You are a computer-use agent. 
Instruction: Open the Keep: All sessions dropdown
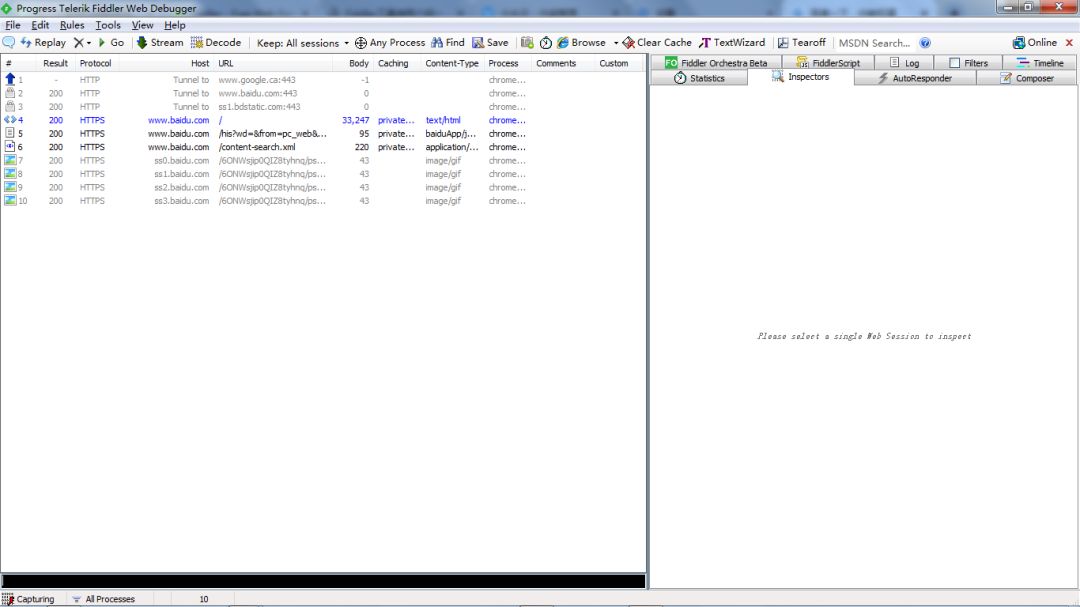tap(302, 43)
